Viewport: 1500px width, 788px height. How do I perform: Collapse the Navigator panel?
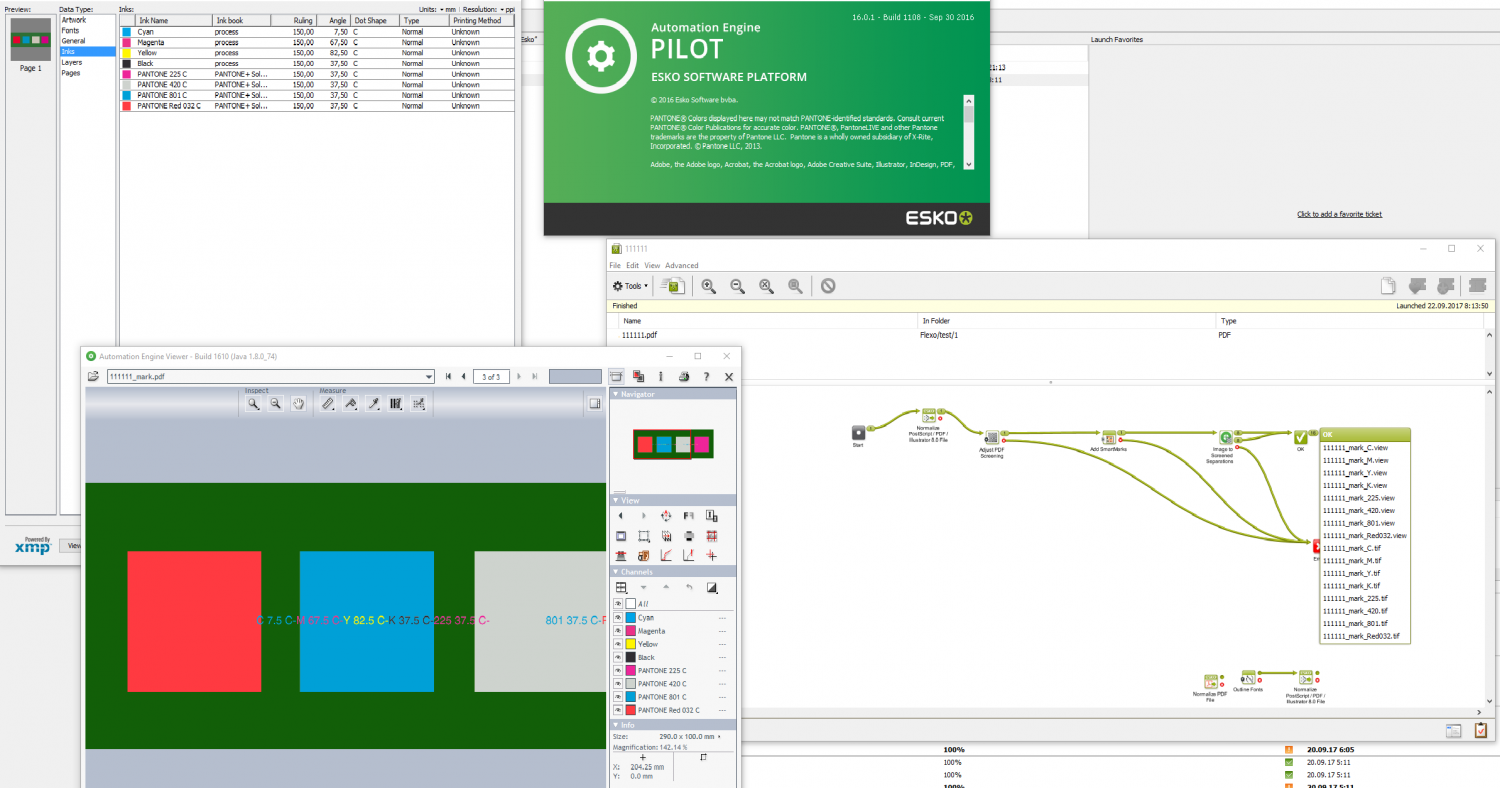coord(615,395)
